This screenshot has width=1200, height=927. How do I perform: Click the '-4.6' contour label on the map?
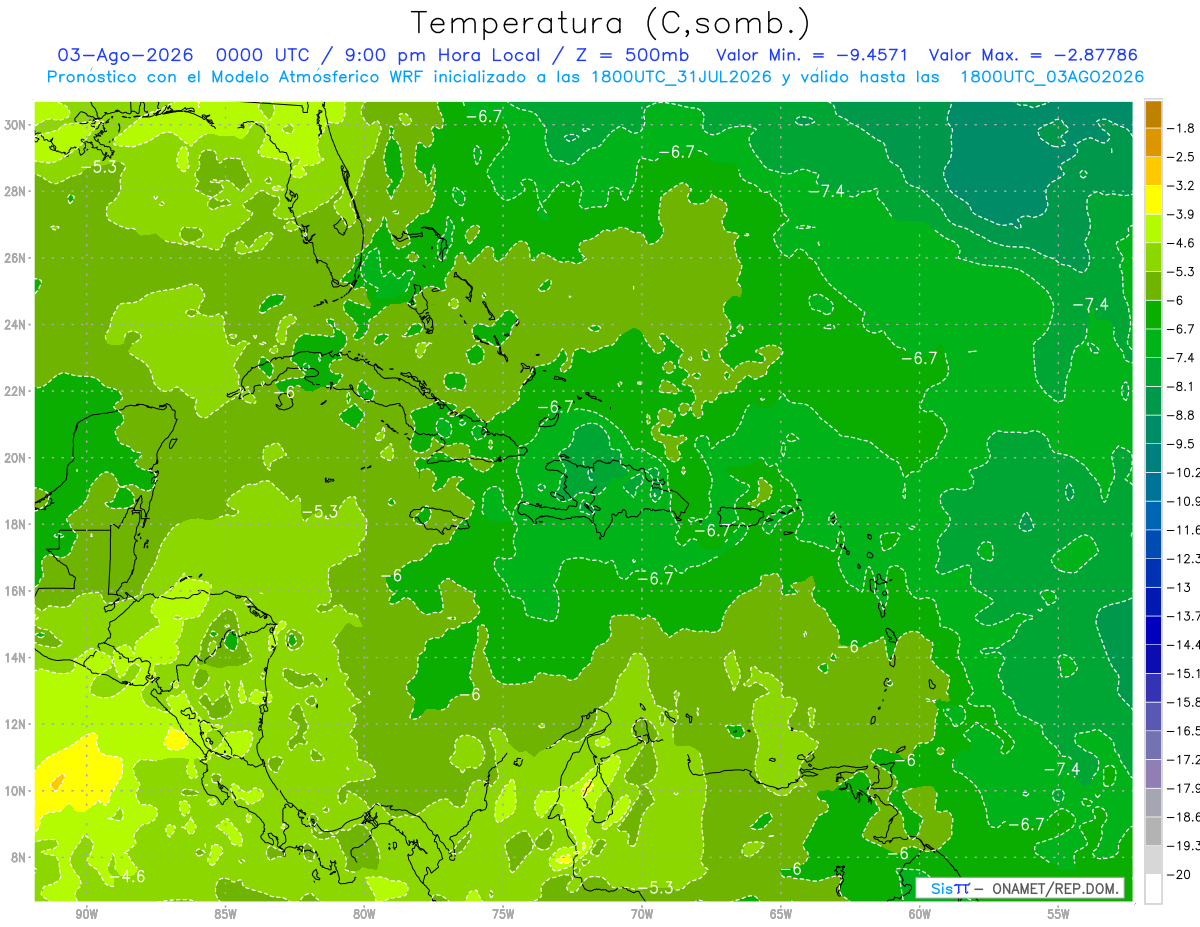127,877
